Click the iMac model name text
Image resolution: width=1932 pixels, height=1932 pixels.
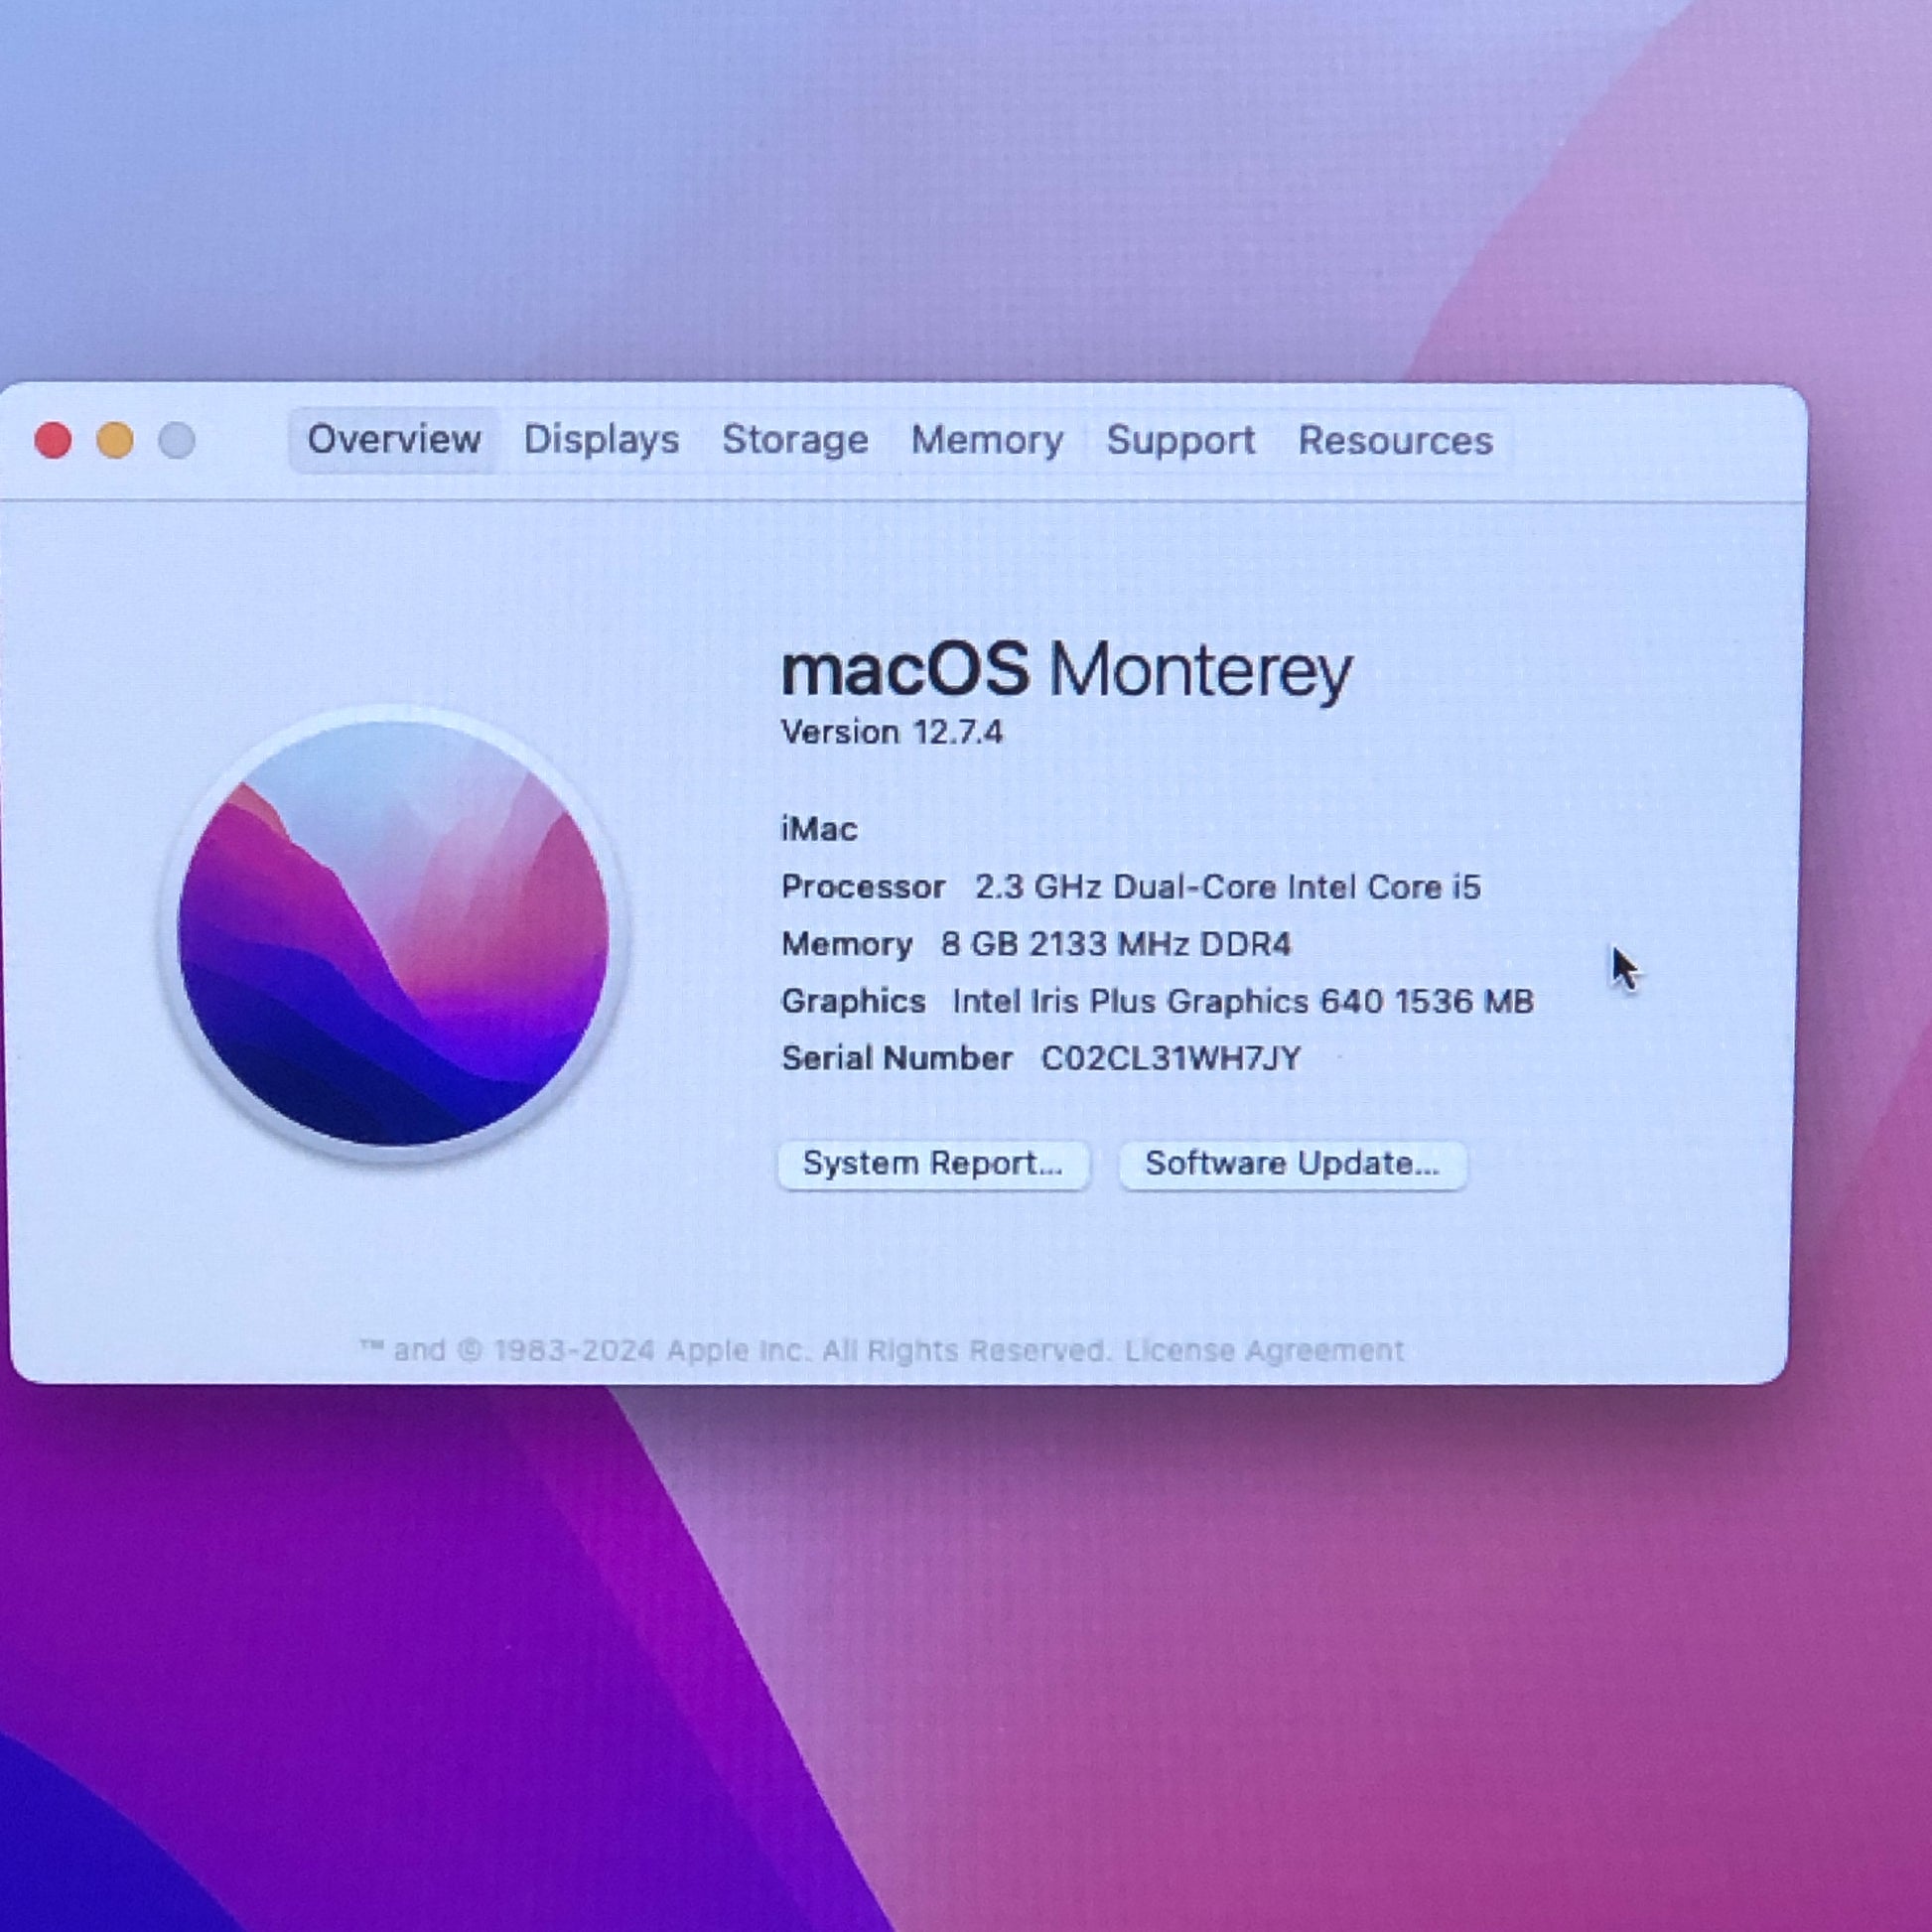pyautogui.click(x=819, y=829)
